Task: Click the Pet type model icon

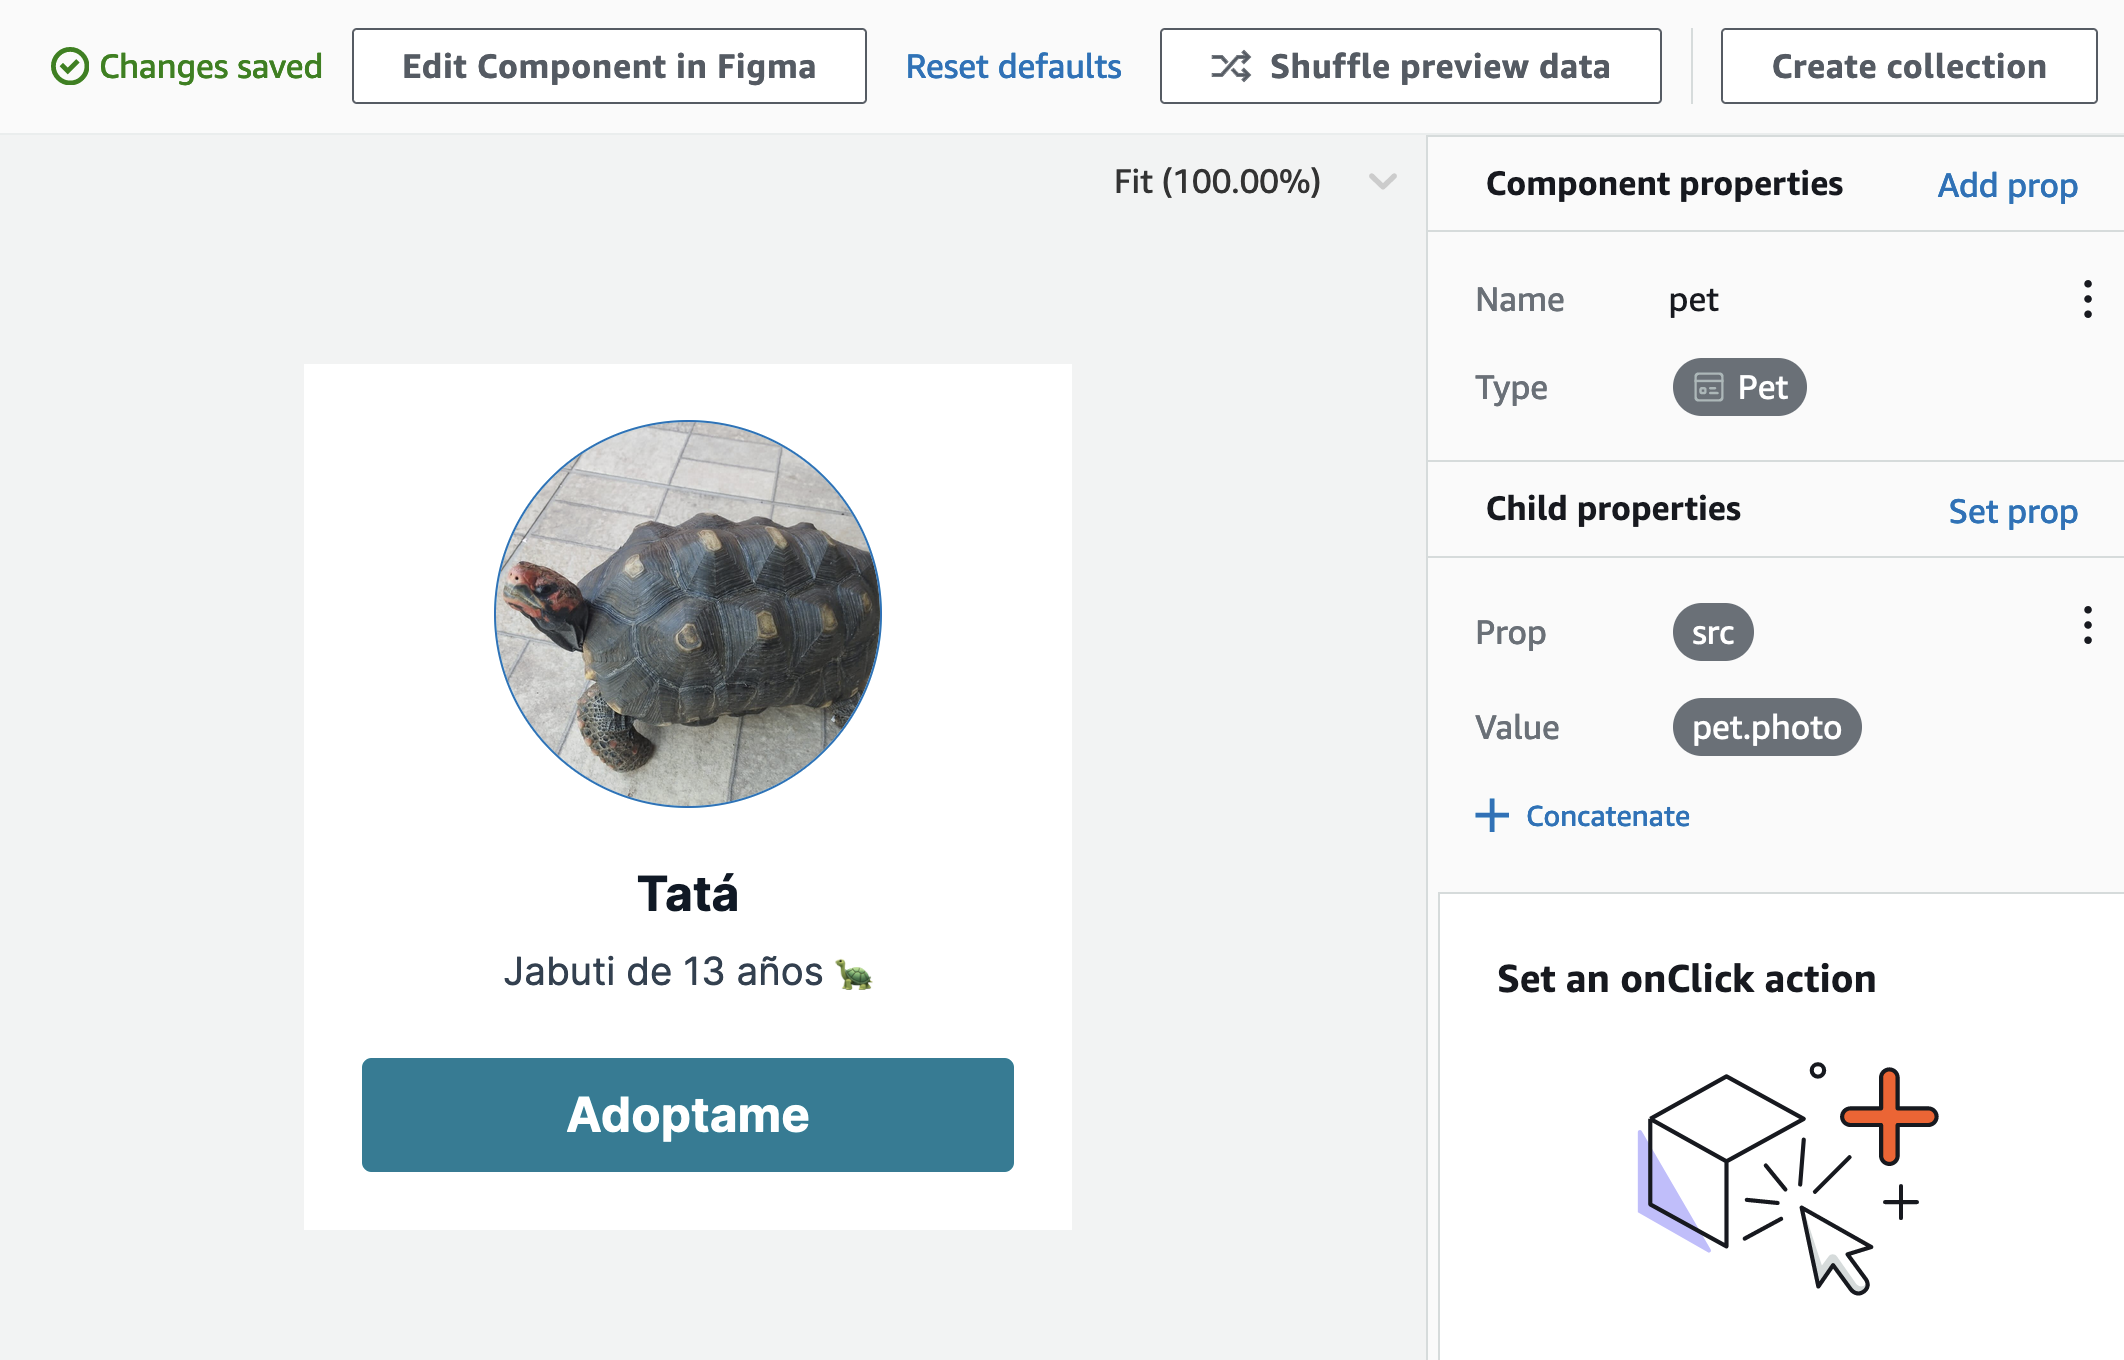Action: [x=1709, y=387]
